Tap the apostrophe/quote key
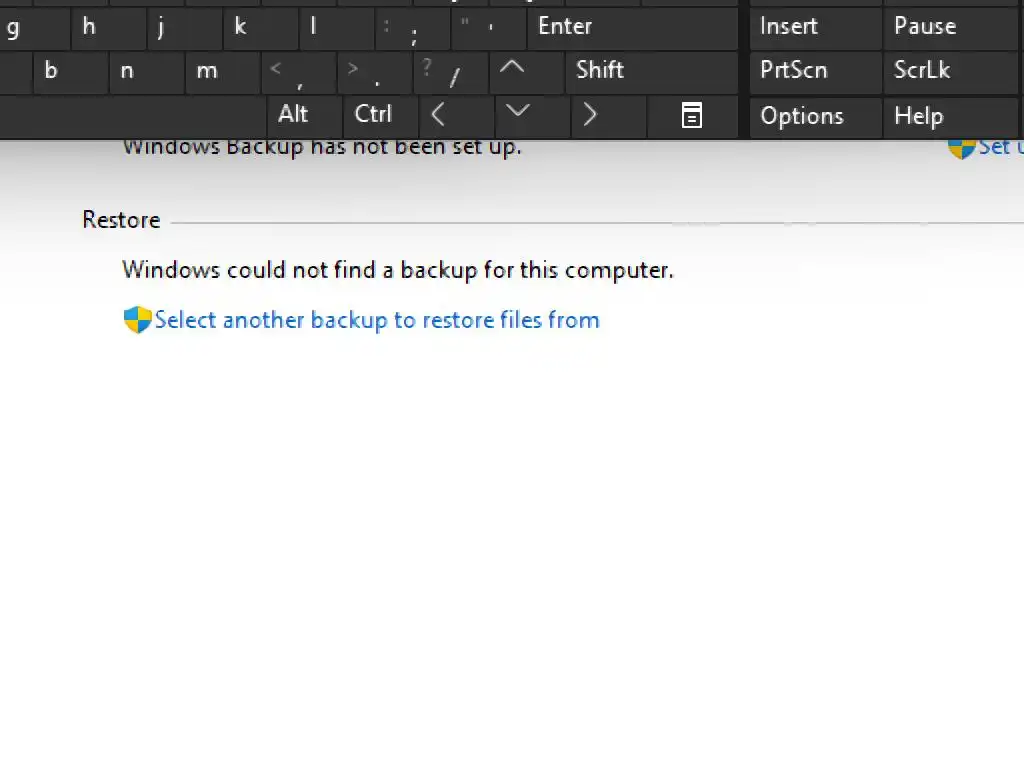This screenshot has width=1024, height=768. [x=489, y=28]
